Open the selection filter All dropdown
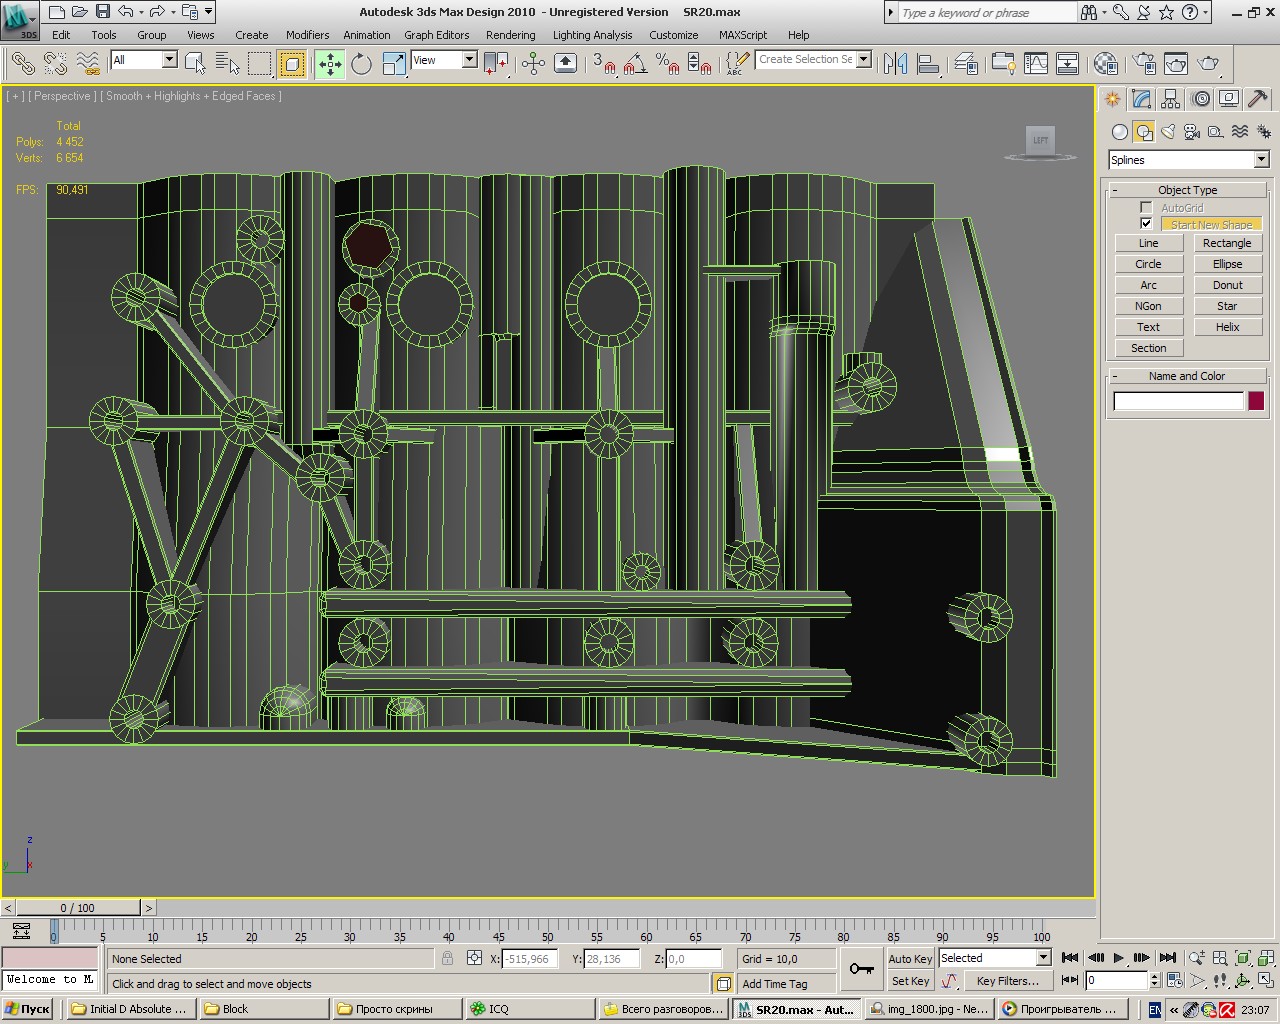The width and height of the screenshot is (1280, 1024). [x=169, y=60]
